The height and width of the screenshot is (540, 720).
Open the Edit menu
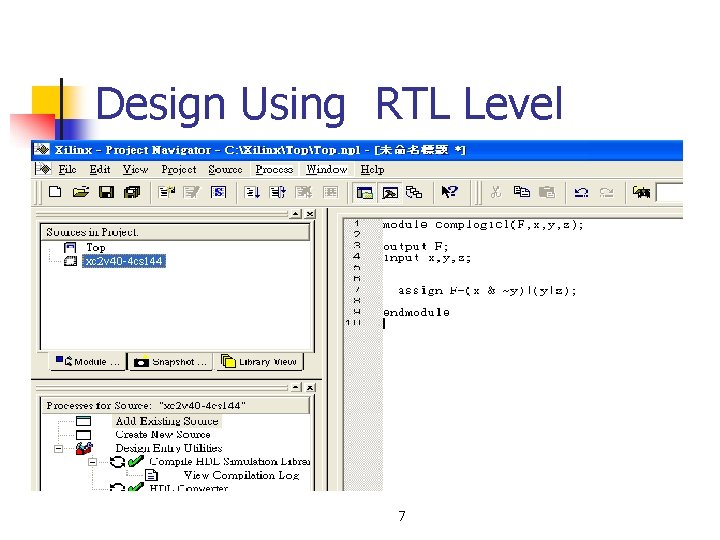[x=100, y=169]
